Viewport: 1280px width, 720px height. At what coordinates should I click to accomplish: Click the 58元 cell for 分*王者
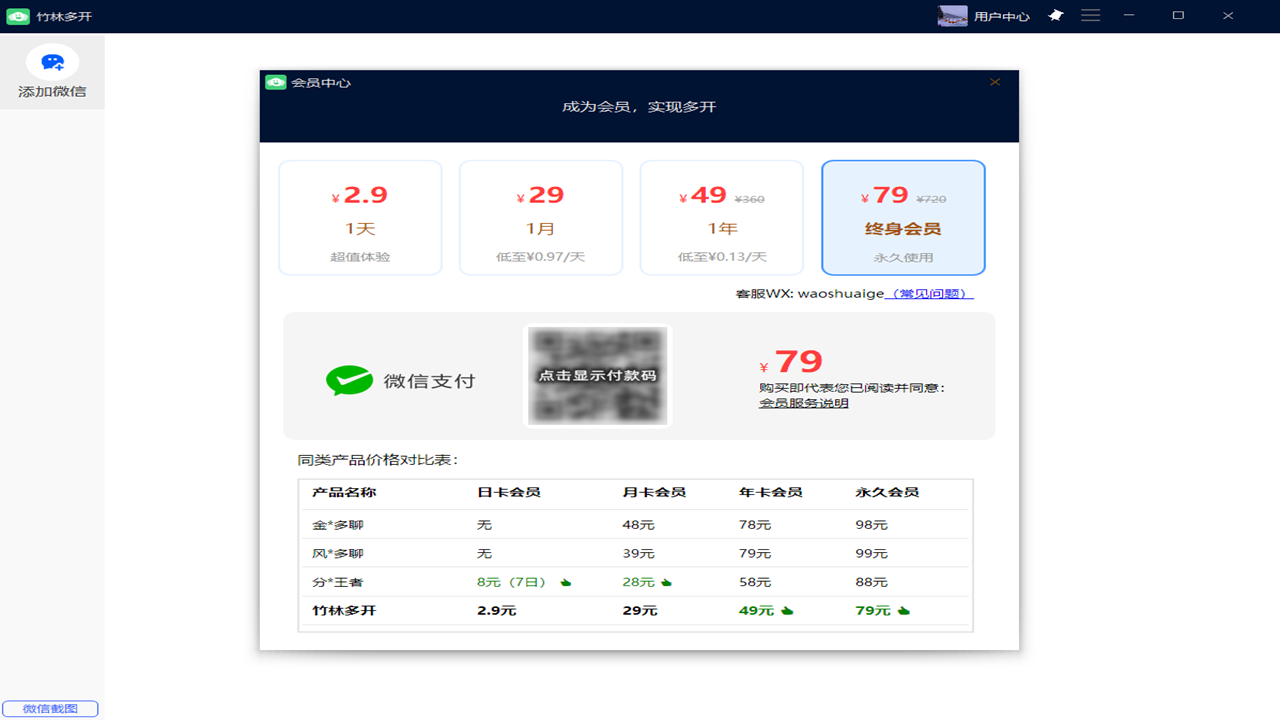tap(755, 582)
